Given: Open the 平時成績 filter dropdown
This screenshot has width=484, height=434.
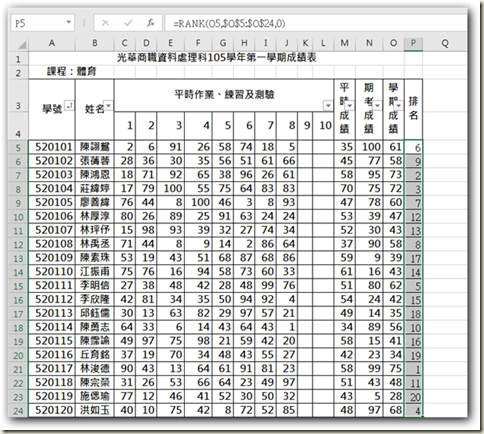Looking at the screenshot, I should pos(350,106).
